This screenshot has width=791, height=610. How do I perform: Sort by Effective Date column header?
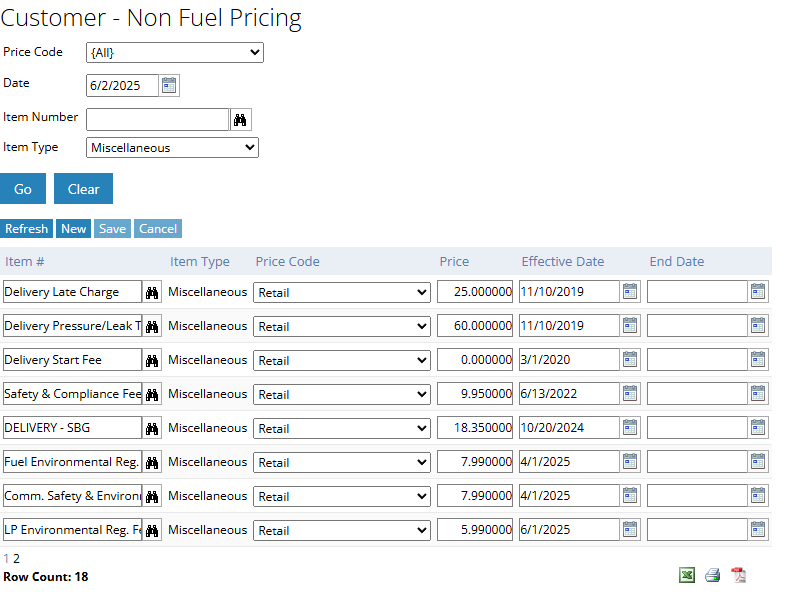click(x=562, y=262)
